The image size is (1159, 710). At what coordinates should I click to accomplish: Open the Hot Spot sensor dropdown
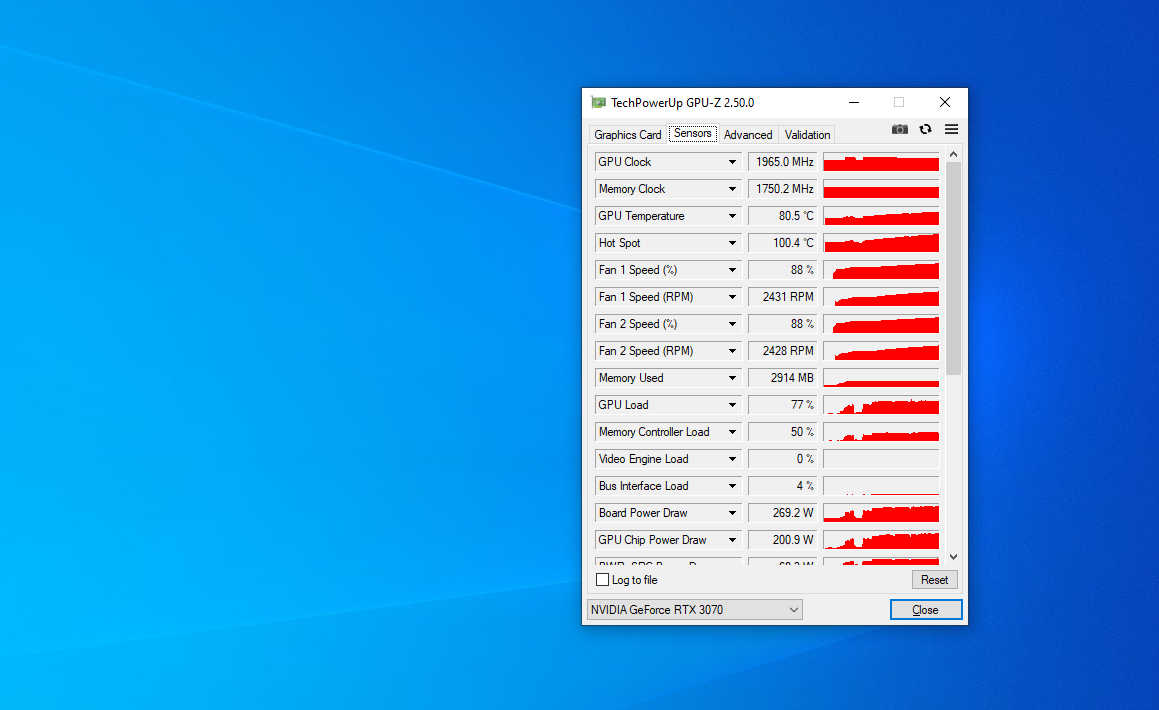[x=732, y=243]
